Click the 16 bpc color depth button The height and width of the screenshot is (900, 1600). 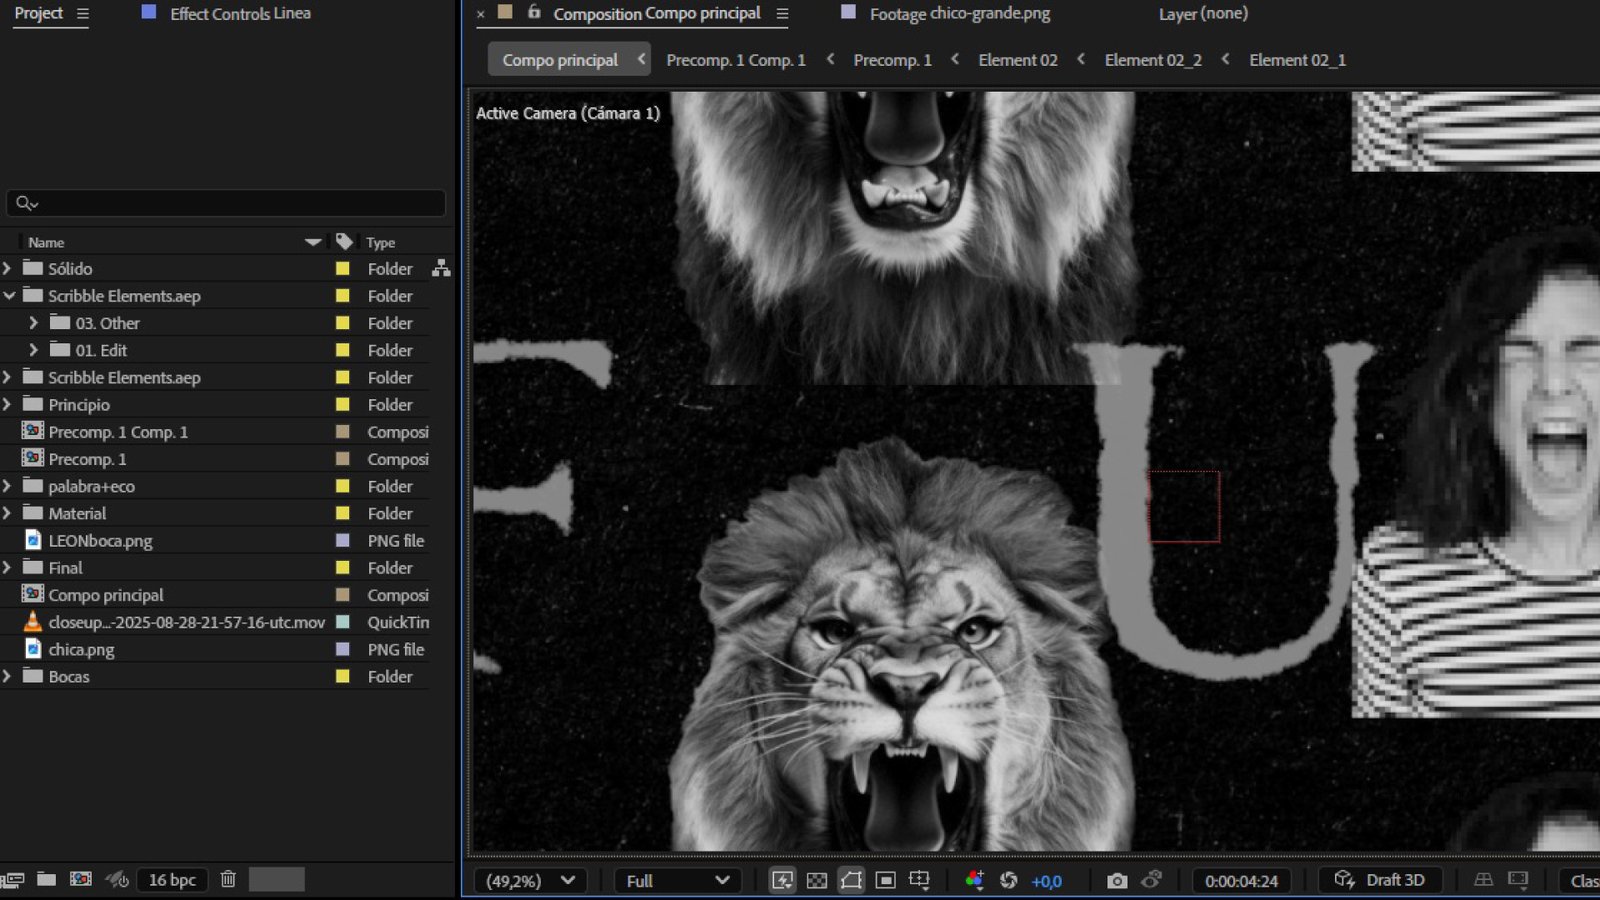(172, 880)
